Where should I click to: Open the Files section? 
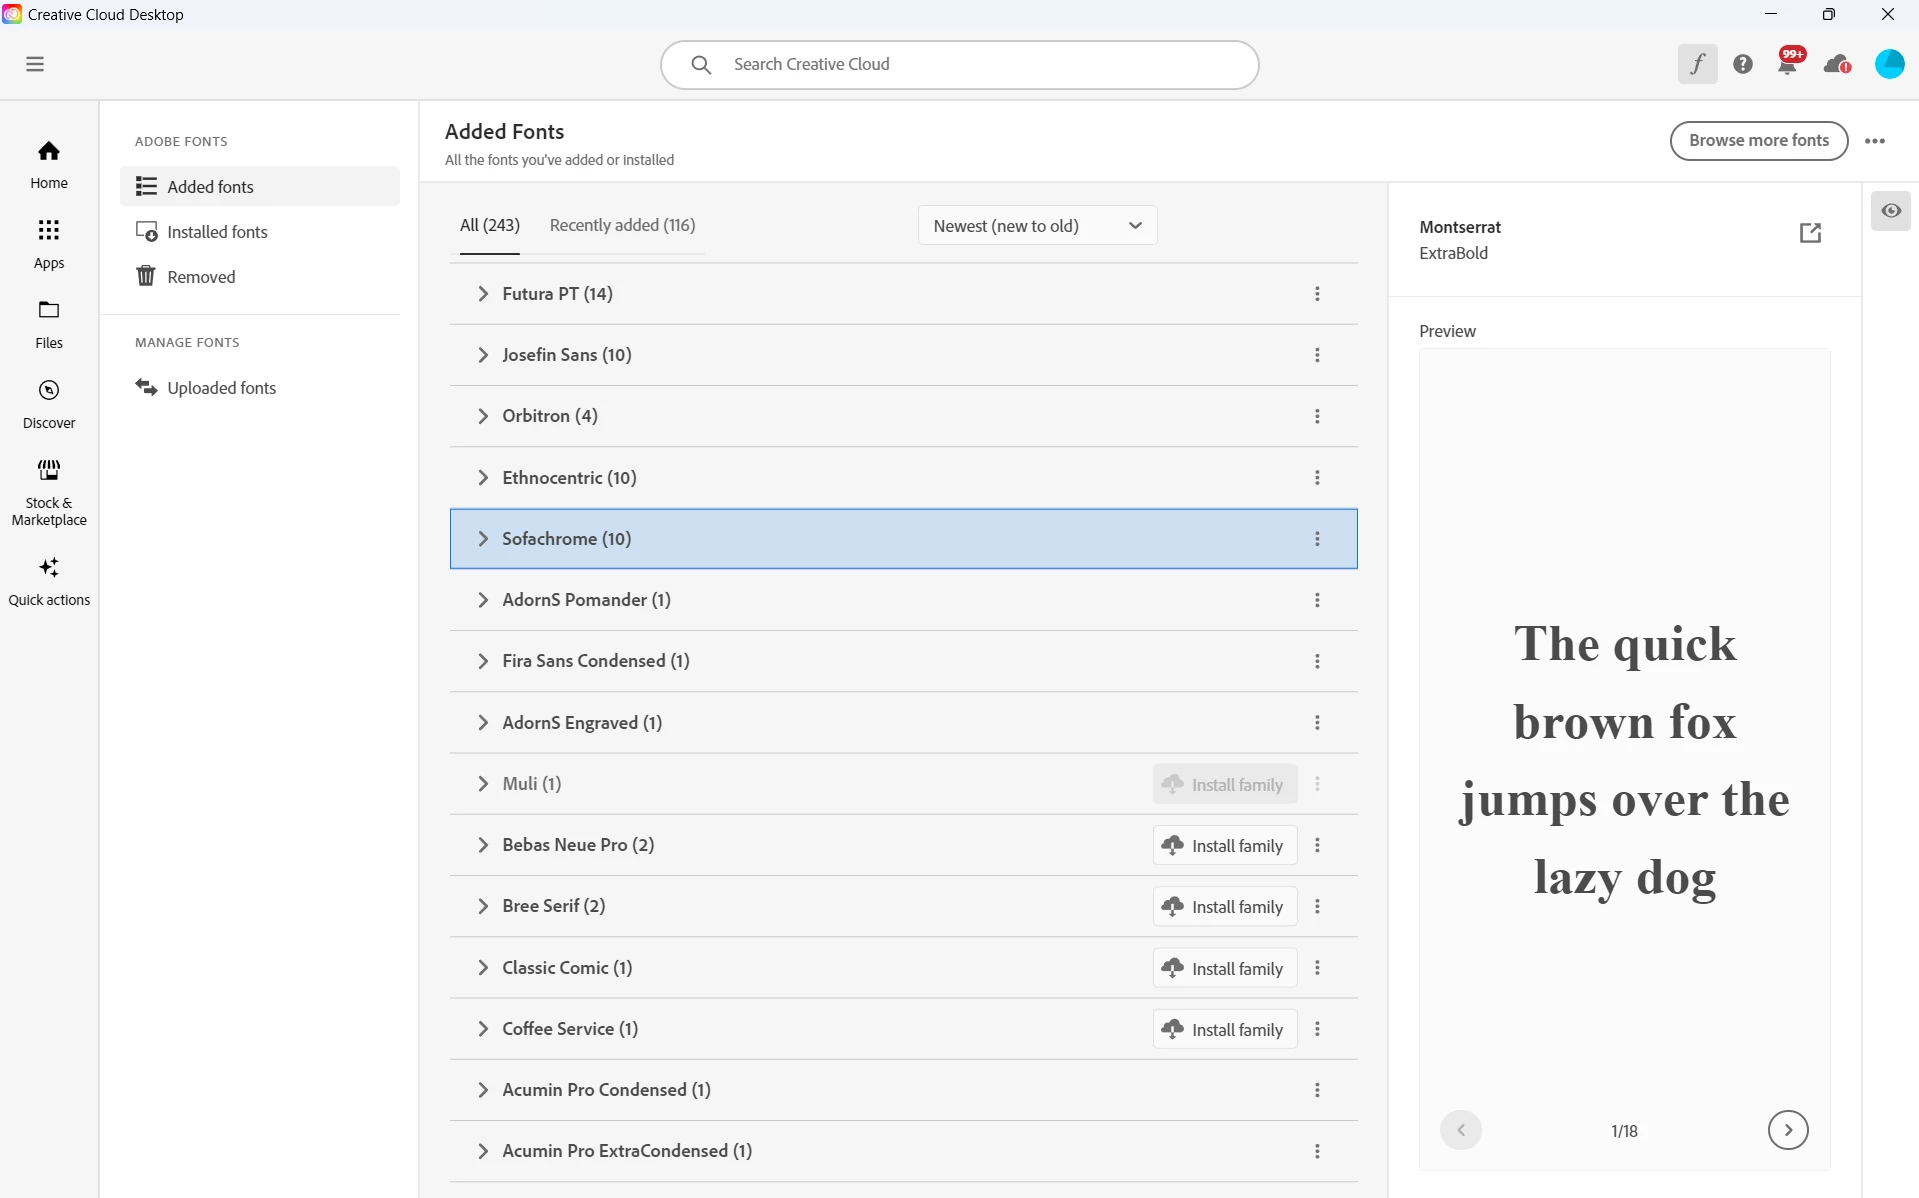(x=49, y=324)
